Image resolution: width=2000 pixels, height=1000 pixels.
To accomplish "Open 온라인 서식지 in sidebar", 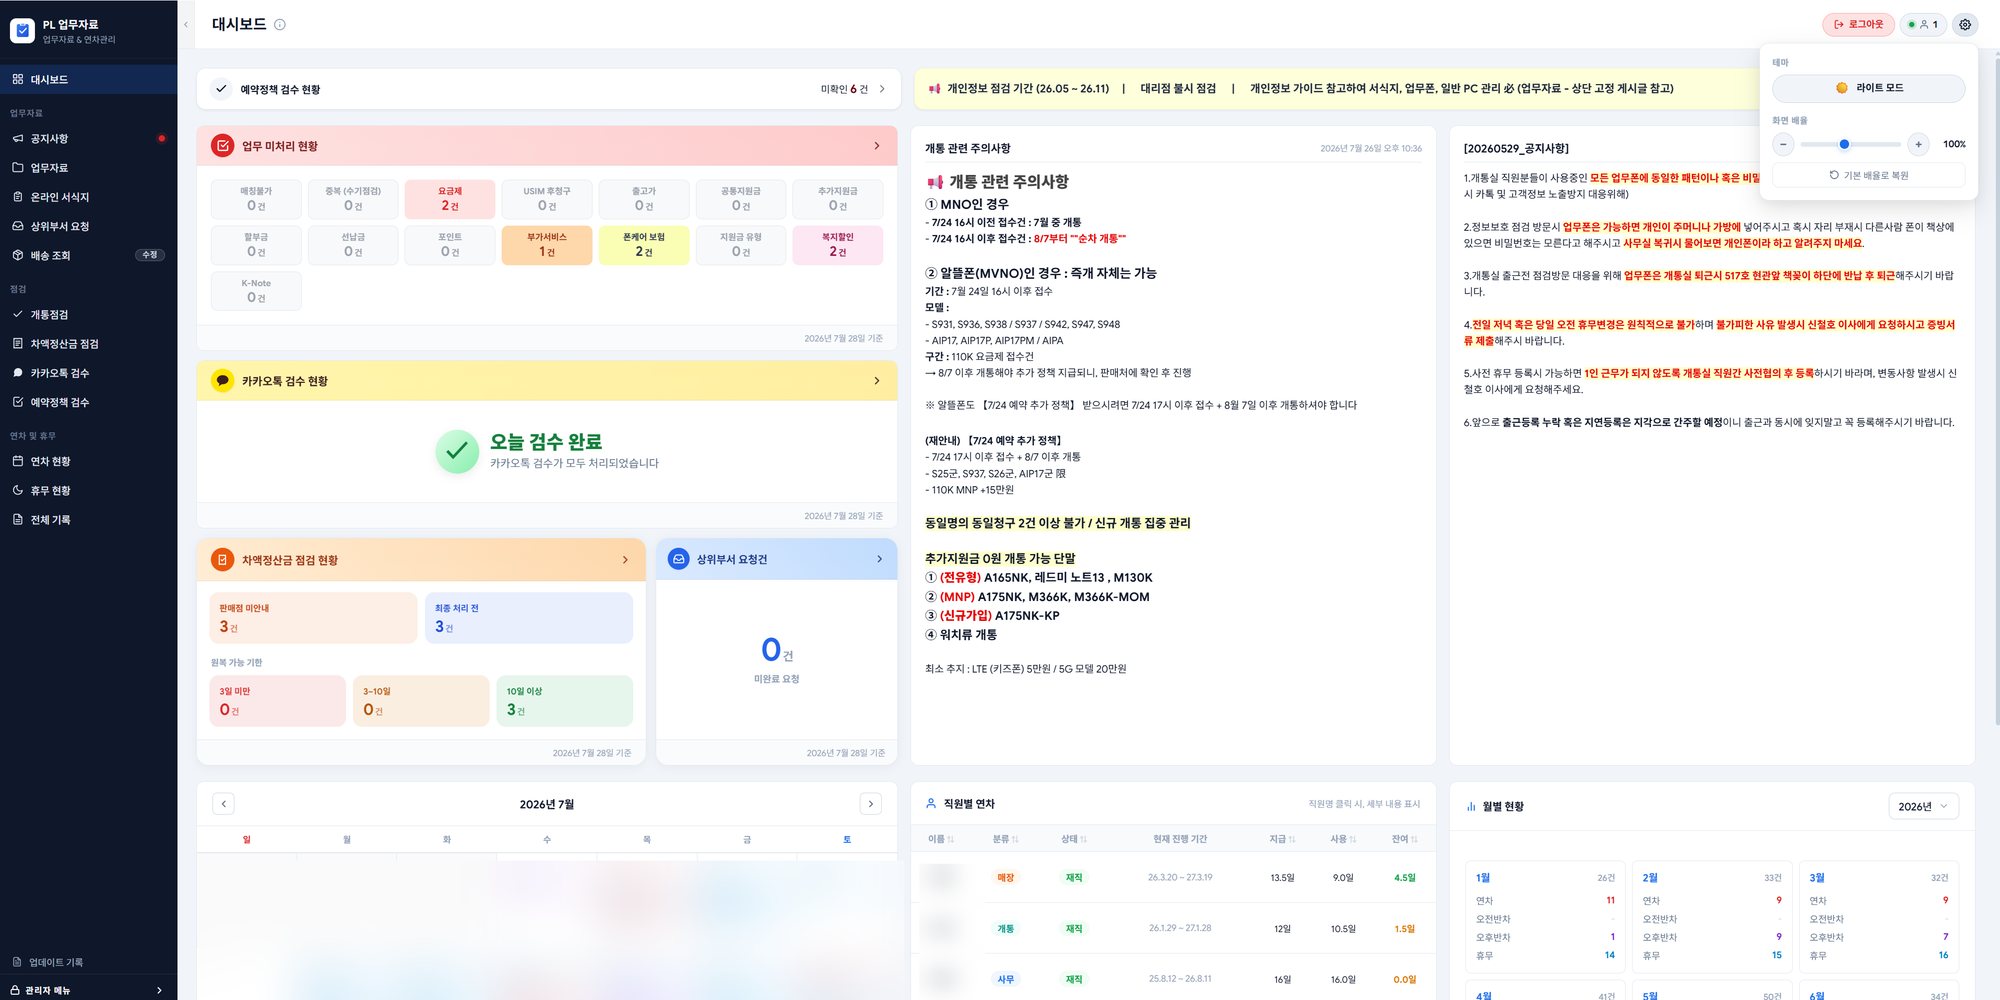I will point(88,197).
